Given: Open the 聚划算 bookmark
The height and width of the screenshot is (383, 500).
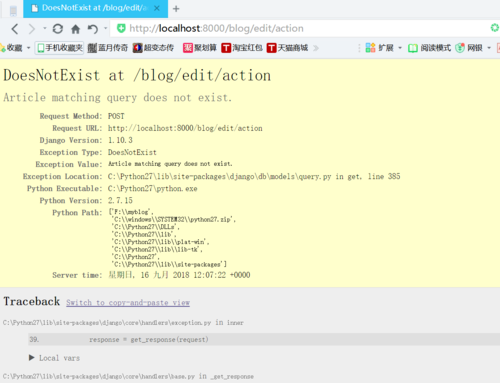Looking at the screenshot, I should (x=200, y=48).
